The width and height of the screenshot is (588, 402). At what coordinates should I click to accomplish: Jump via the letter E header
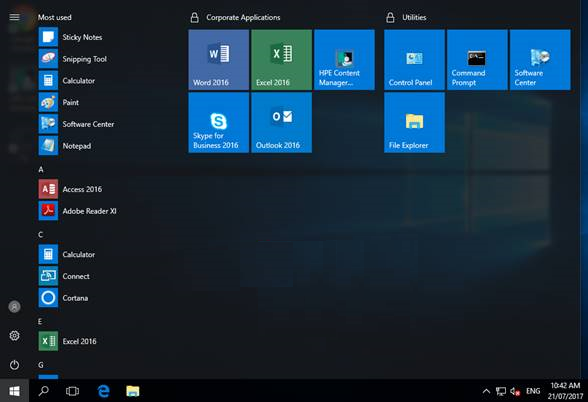click(x=40, y=321)
